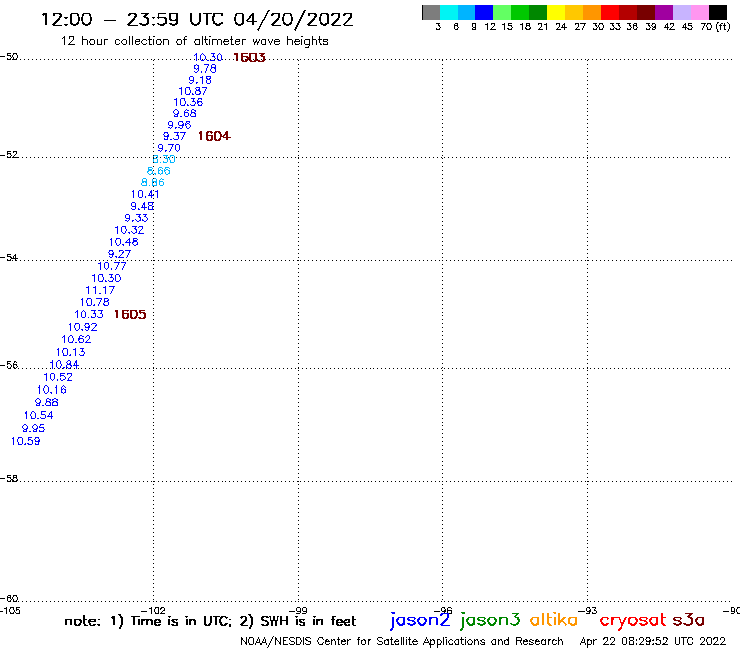Click the 10.62 wave height value
Image resolution: width=740 pixels, height=650 pixels.
pos(76,340)
